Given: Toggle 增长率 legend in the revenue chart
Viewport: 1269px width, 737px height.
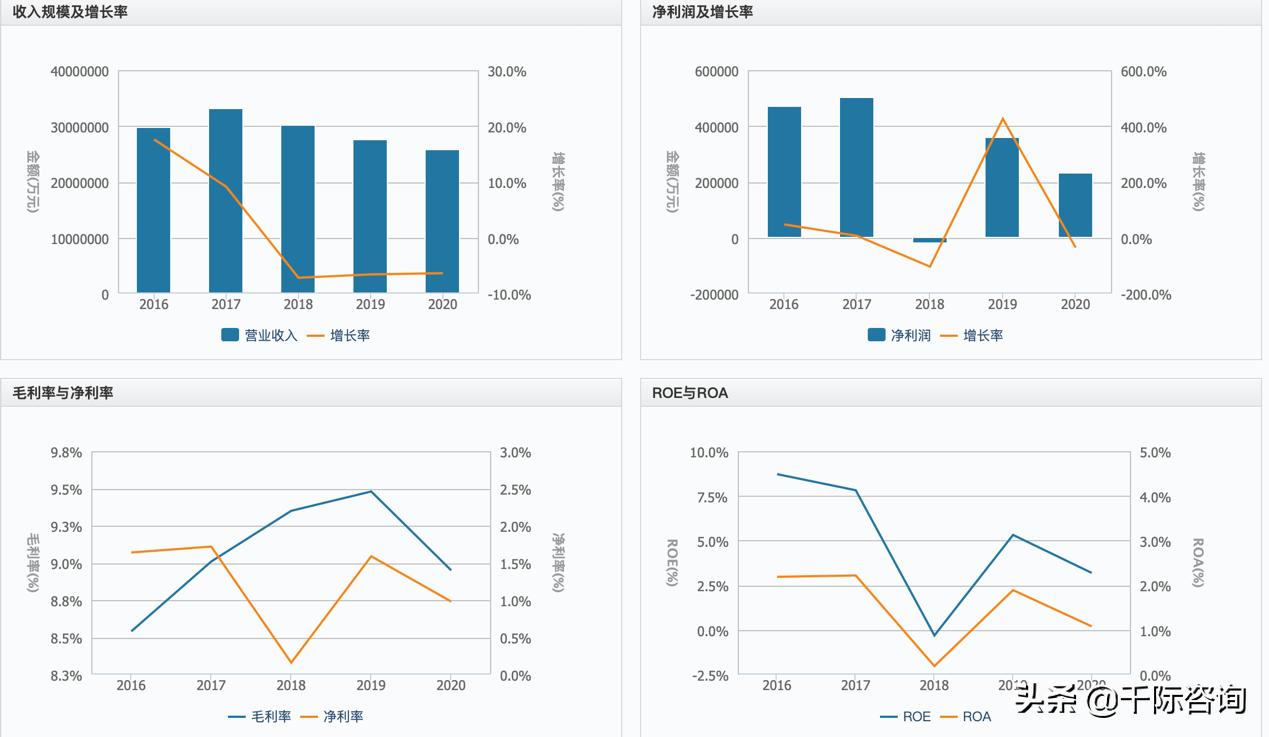Looking at the screenshot, I should tap(338, 335).
